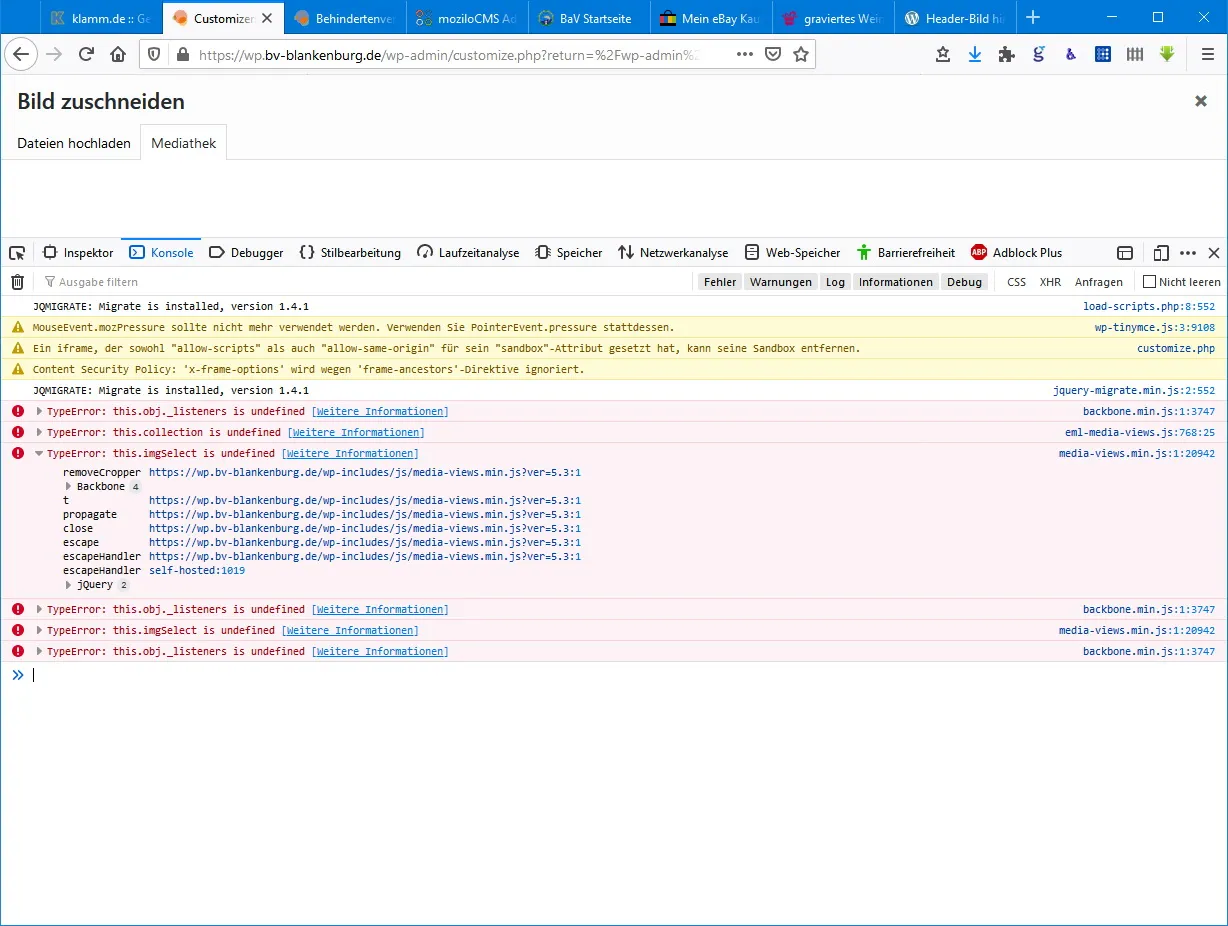Open the eml-media-views.js:768:25 source link
Viewport: 1228px width, 926px height.
click(x=1140, y=433)
